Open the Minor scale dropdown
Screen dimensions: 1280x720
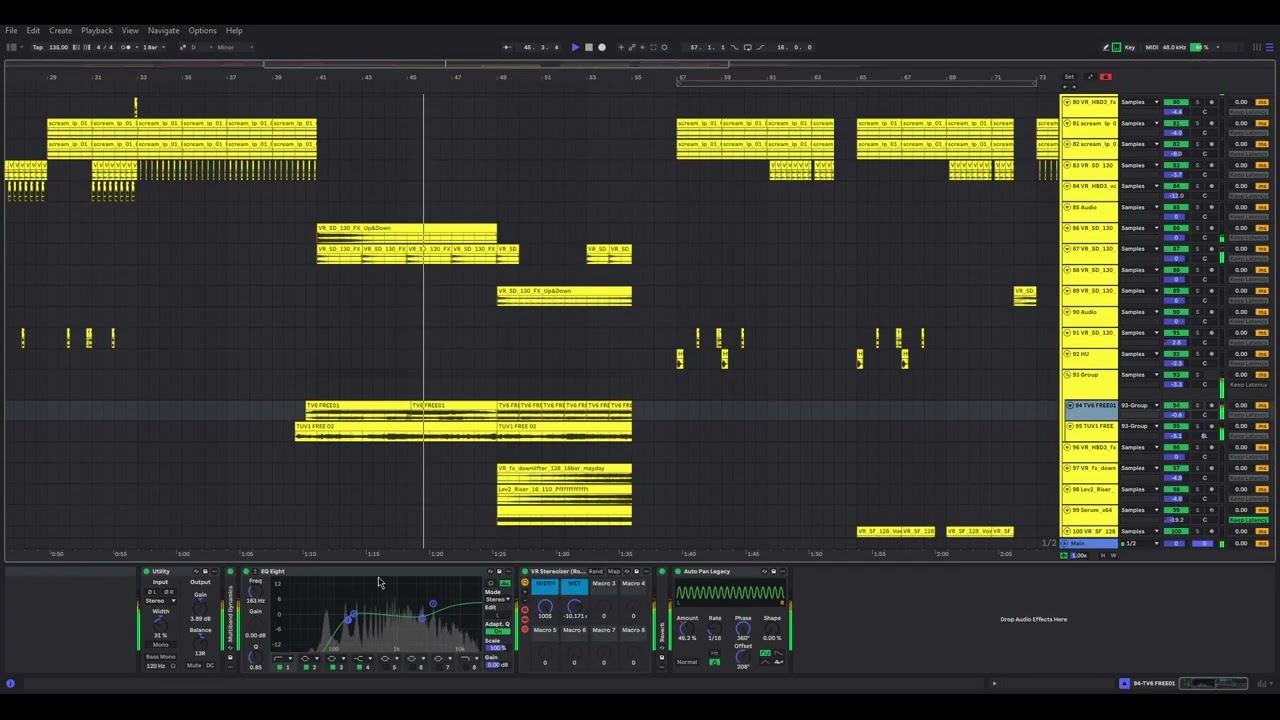(235, 47)
